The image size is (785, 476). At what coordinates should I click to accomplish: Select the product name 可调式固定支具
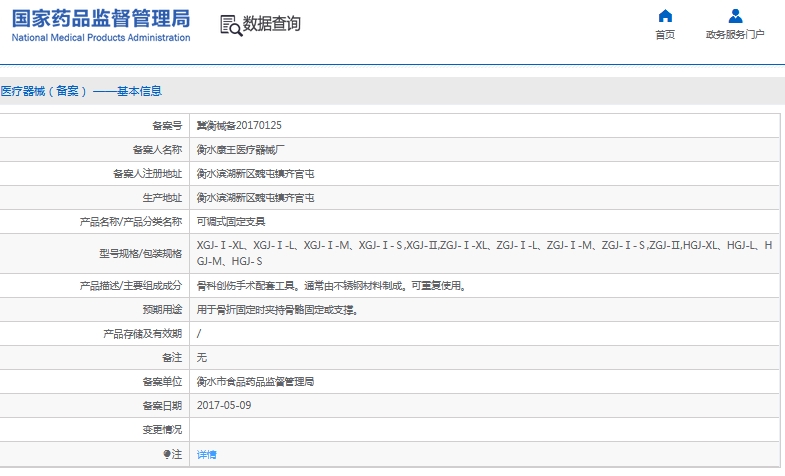pos(231,222)
